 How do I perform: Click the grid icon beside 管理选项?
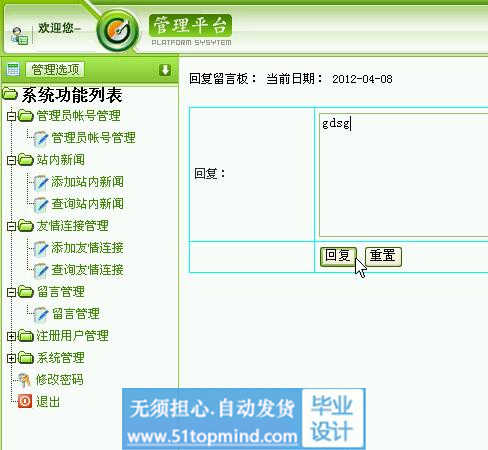click(13, 70)
